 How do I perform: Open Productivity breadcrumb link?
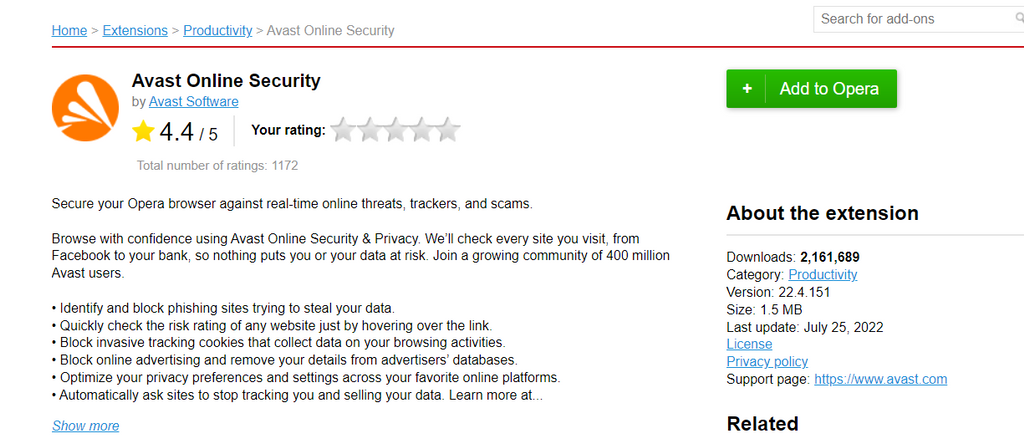click(217, 30)
